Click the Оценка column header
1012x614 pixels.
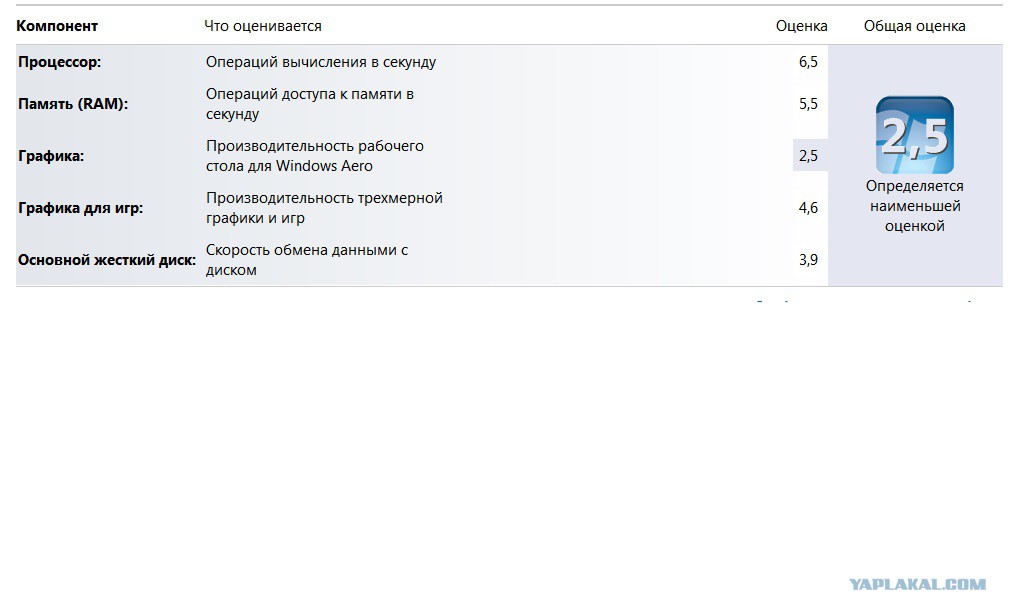(801, 26)
